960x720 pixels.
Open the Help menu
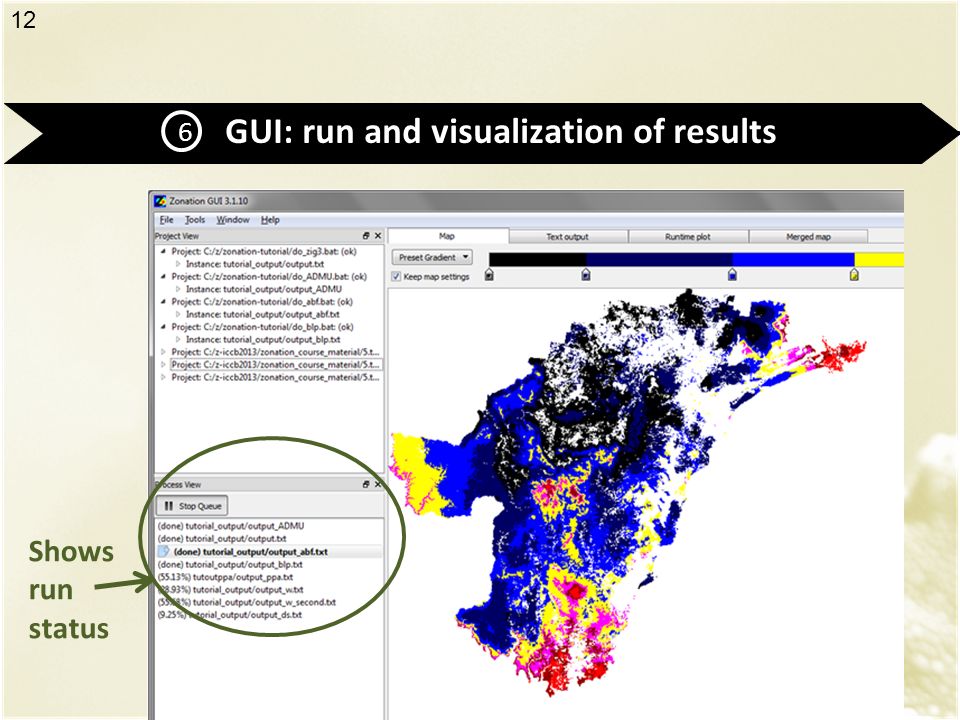click(270, 220)
